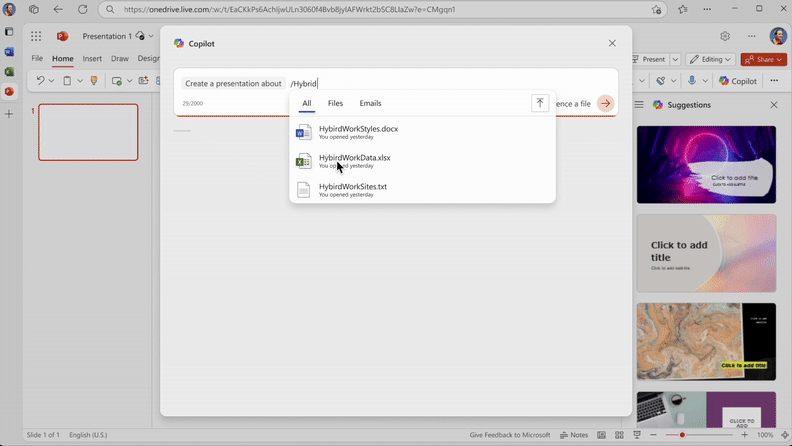This screenshot has width=792, height=446.
Task: Switch to the Insert ribbon tab
Action: tap(92, 59)
